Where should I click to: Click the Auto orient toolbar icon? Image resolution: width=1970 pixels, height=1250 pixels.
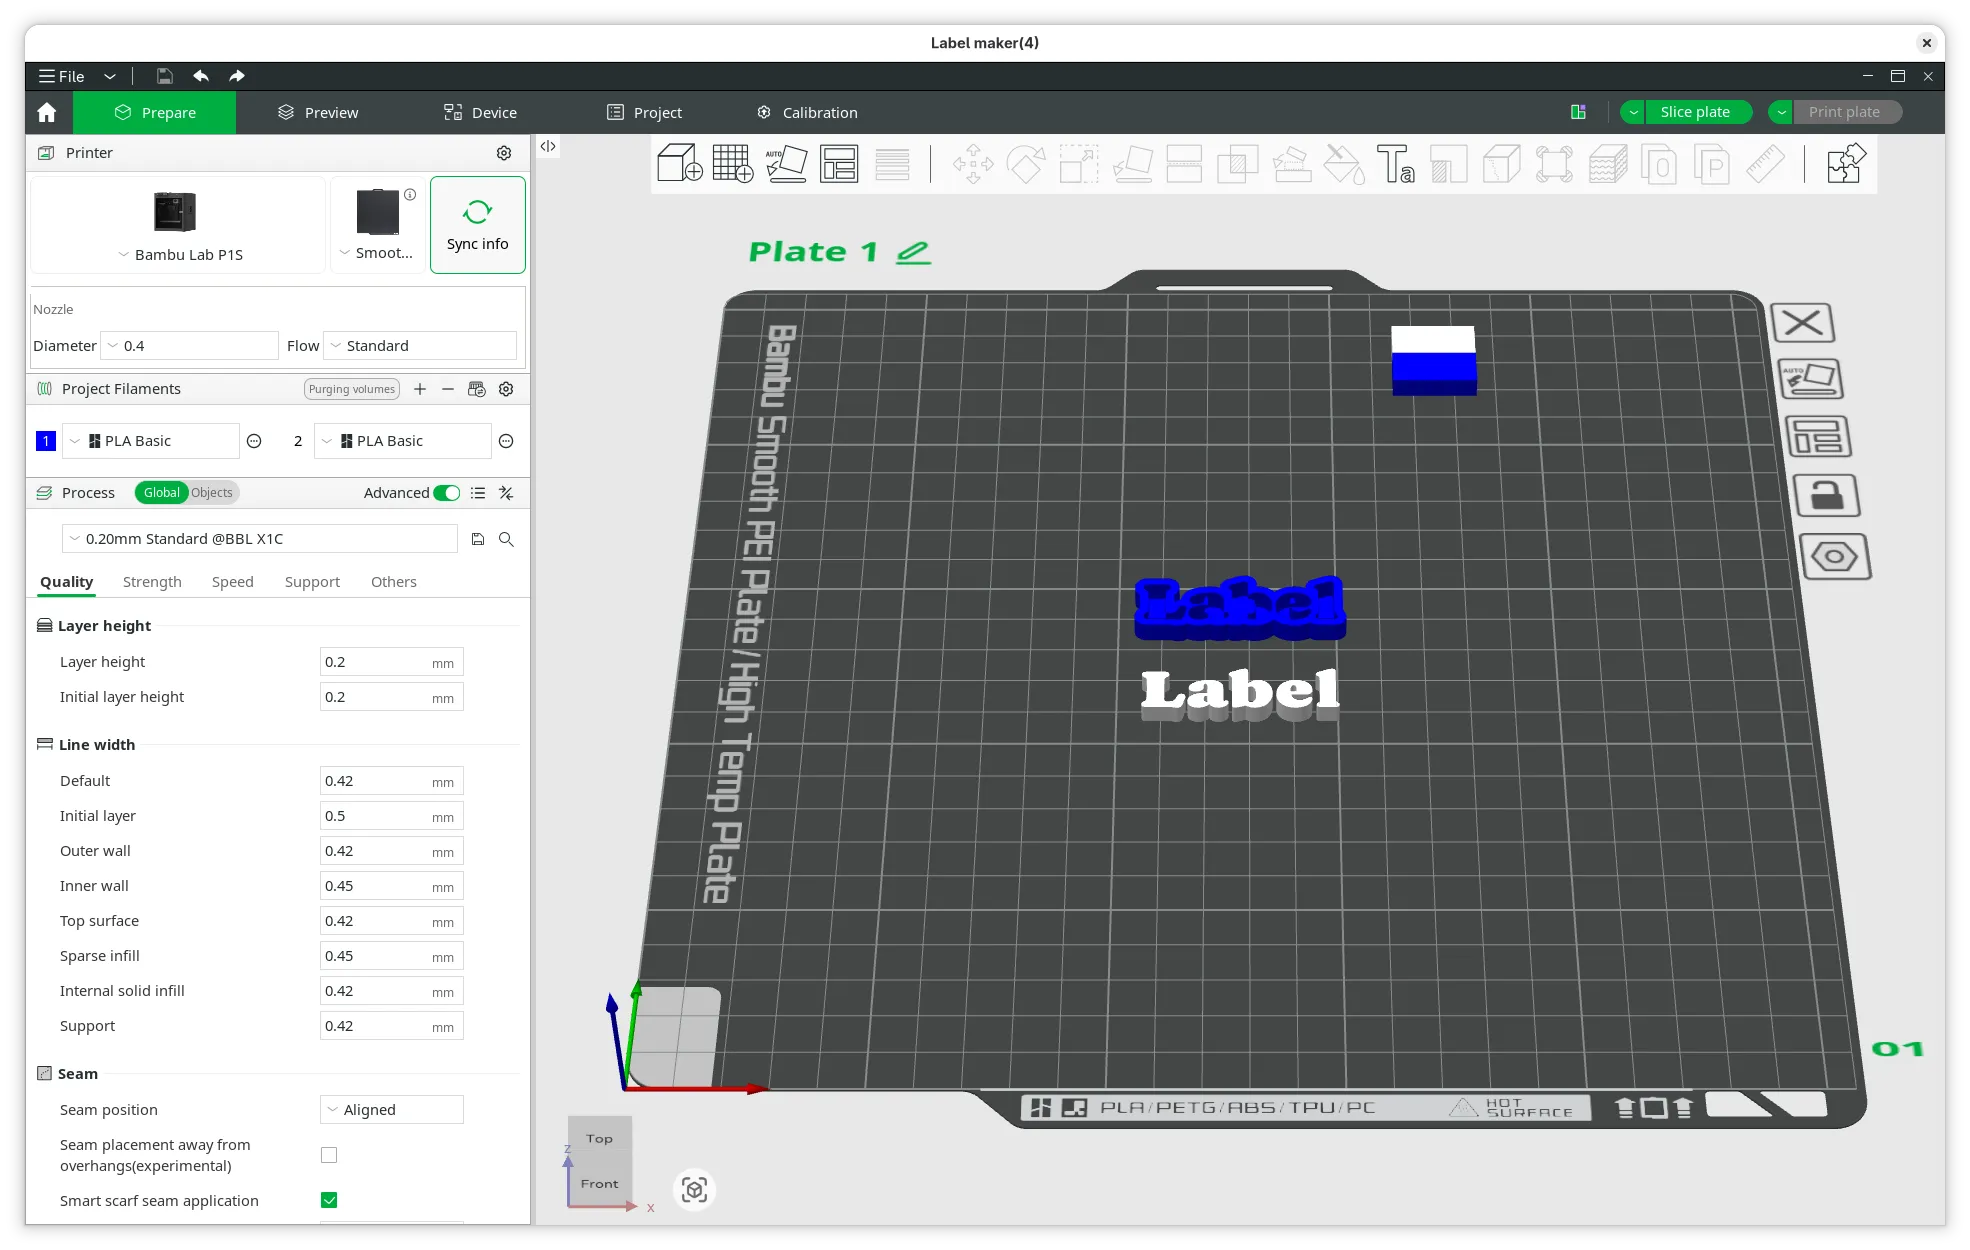(786, 163)
